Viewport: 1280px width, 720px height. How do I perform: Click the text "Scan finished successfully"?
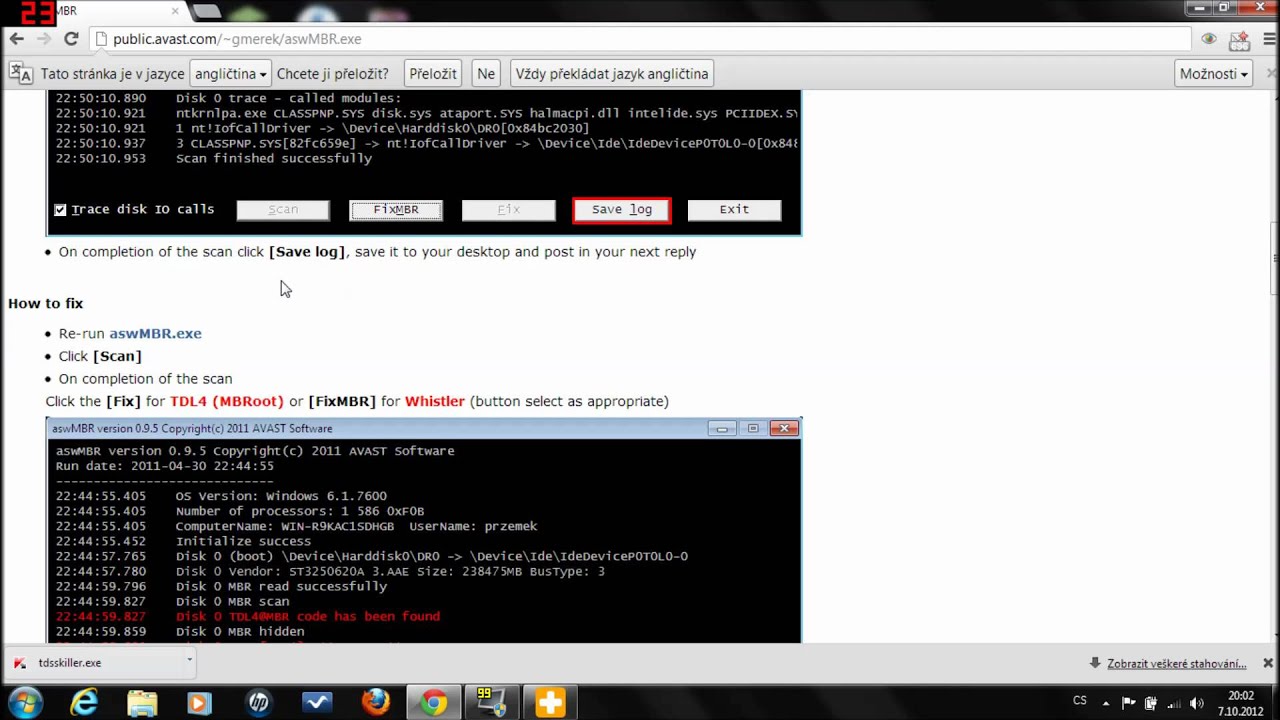[x=274, y=158]
